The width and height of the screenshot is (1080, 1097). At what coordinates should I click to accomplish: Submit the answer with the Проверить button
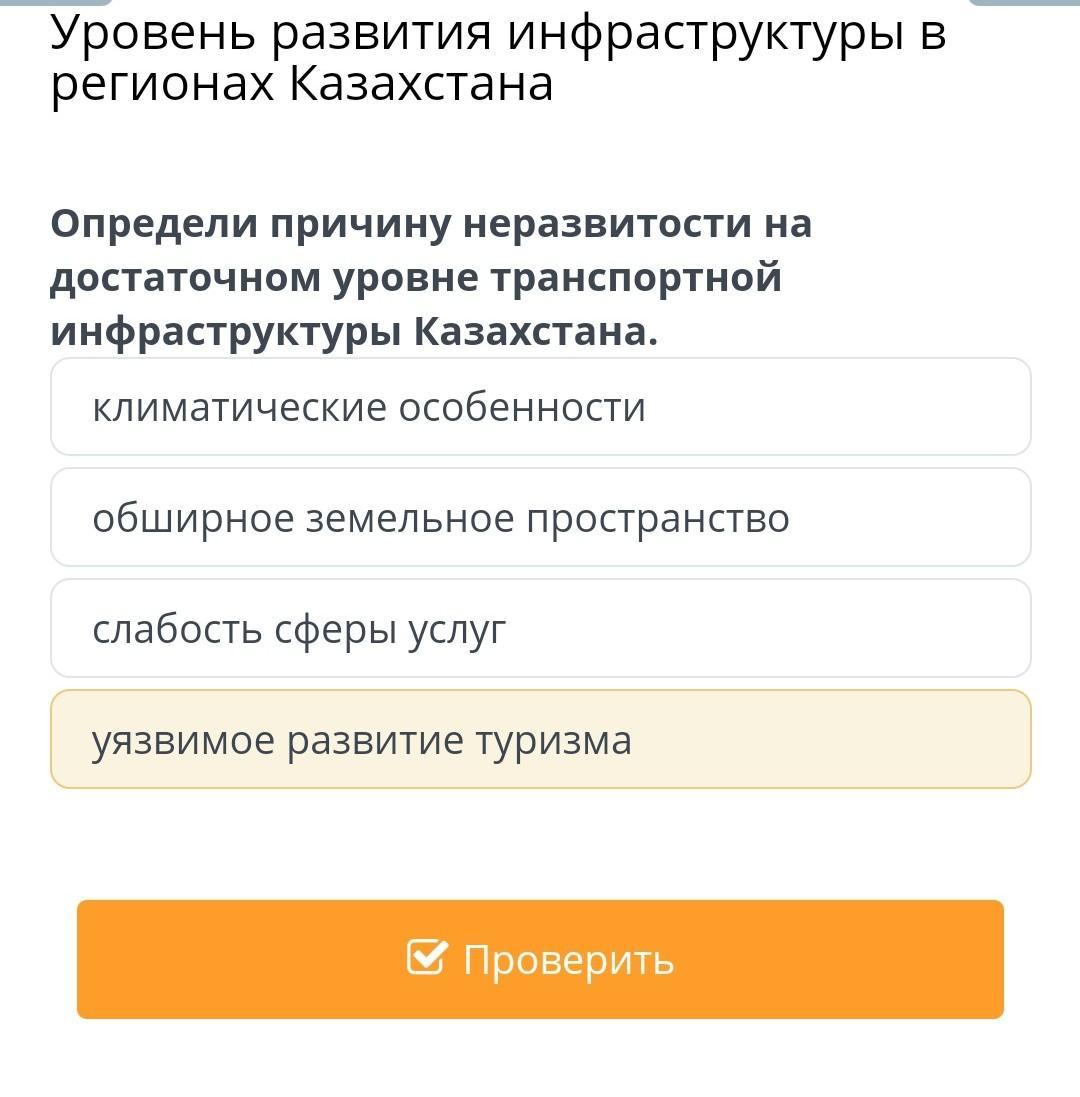(x=540, y=959)
